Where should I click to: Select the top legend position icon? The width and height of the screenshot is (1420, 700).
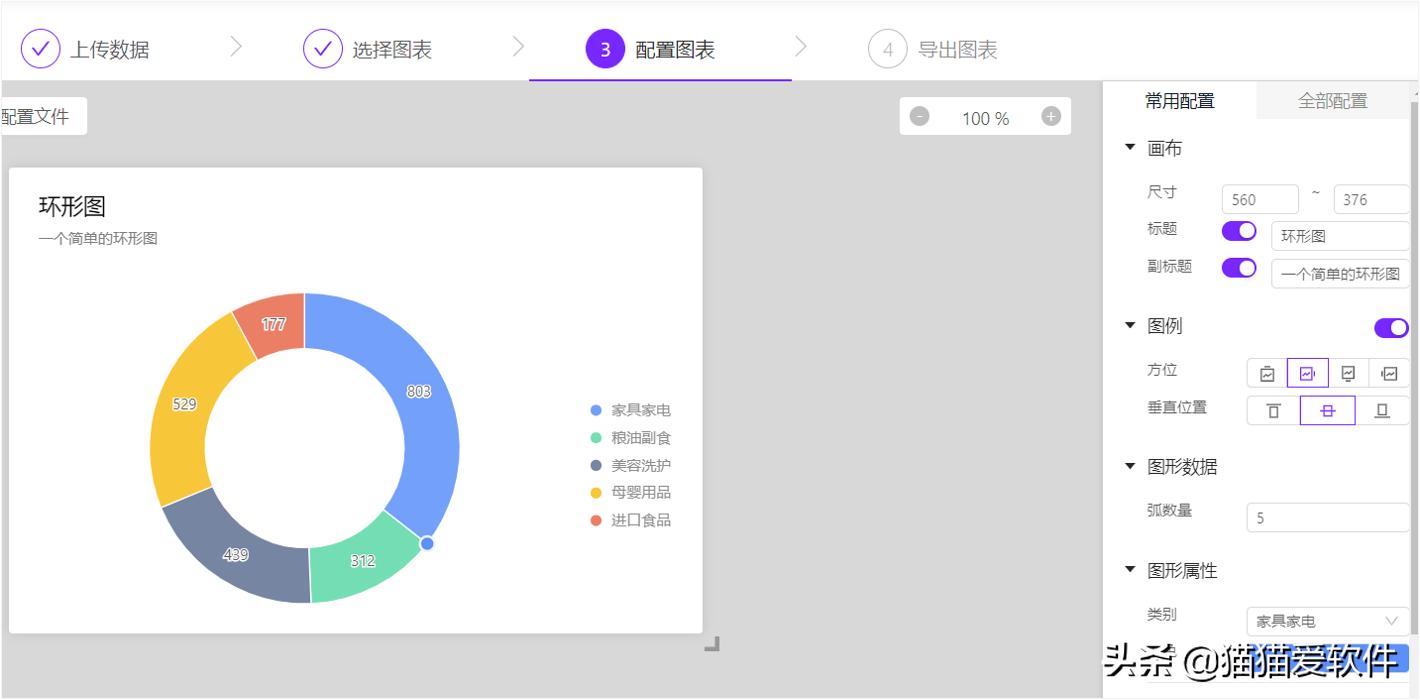click(x=1267, y=373)
